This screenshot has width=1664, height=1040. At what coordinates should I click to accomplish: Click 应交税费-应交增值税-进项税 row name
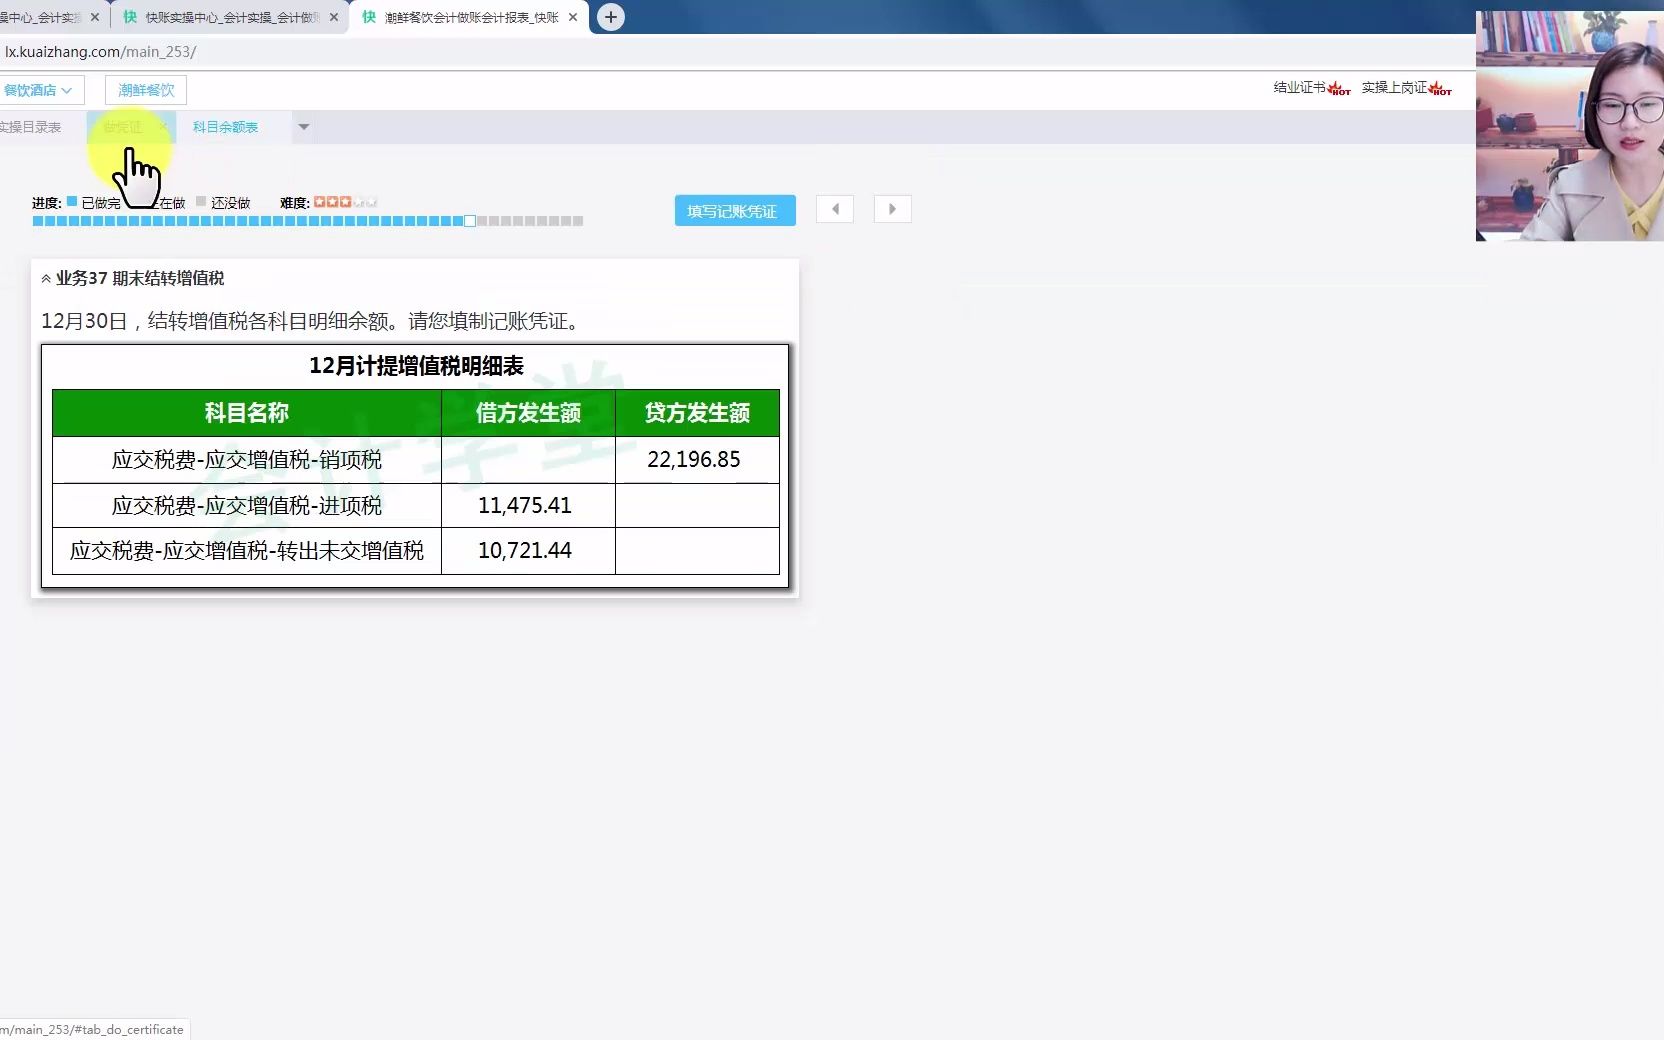click(247, 506)
